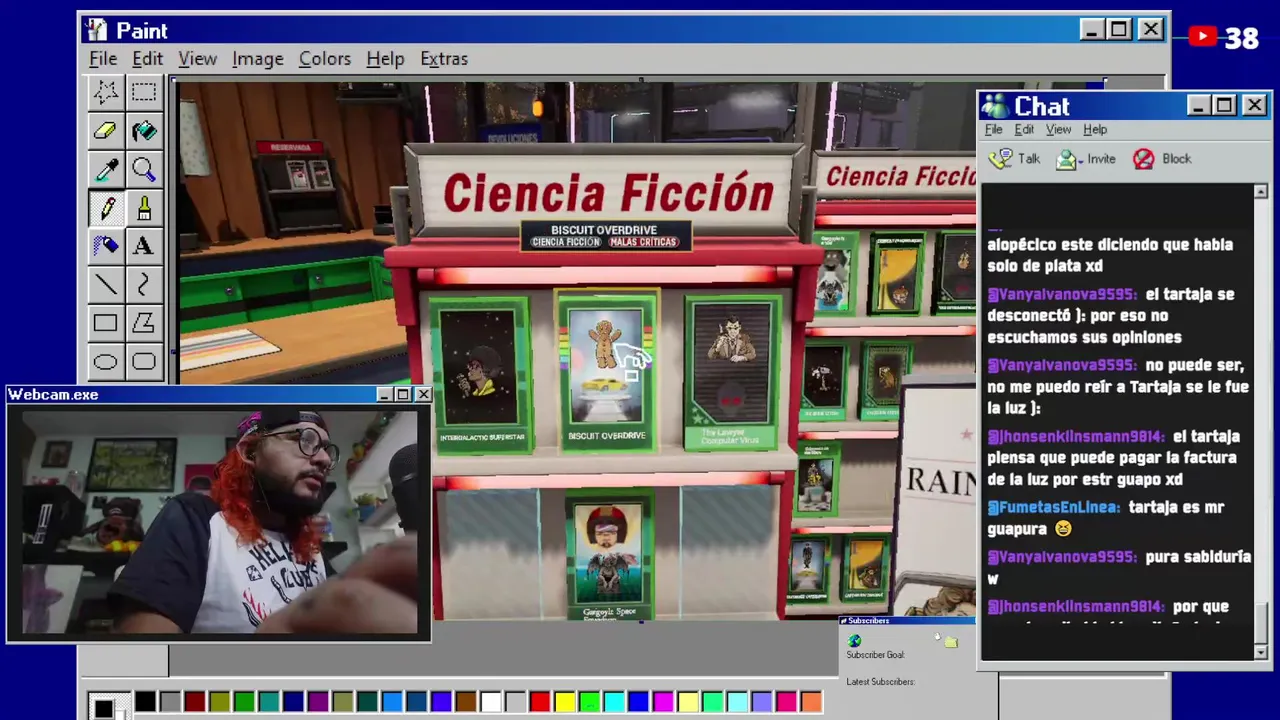Choose the straight Line tool
This screenshot has width=1280, height=720.
point(105,285)
